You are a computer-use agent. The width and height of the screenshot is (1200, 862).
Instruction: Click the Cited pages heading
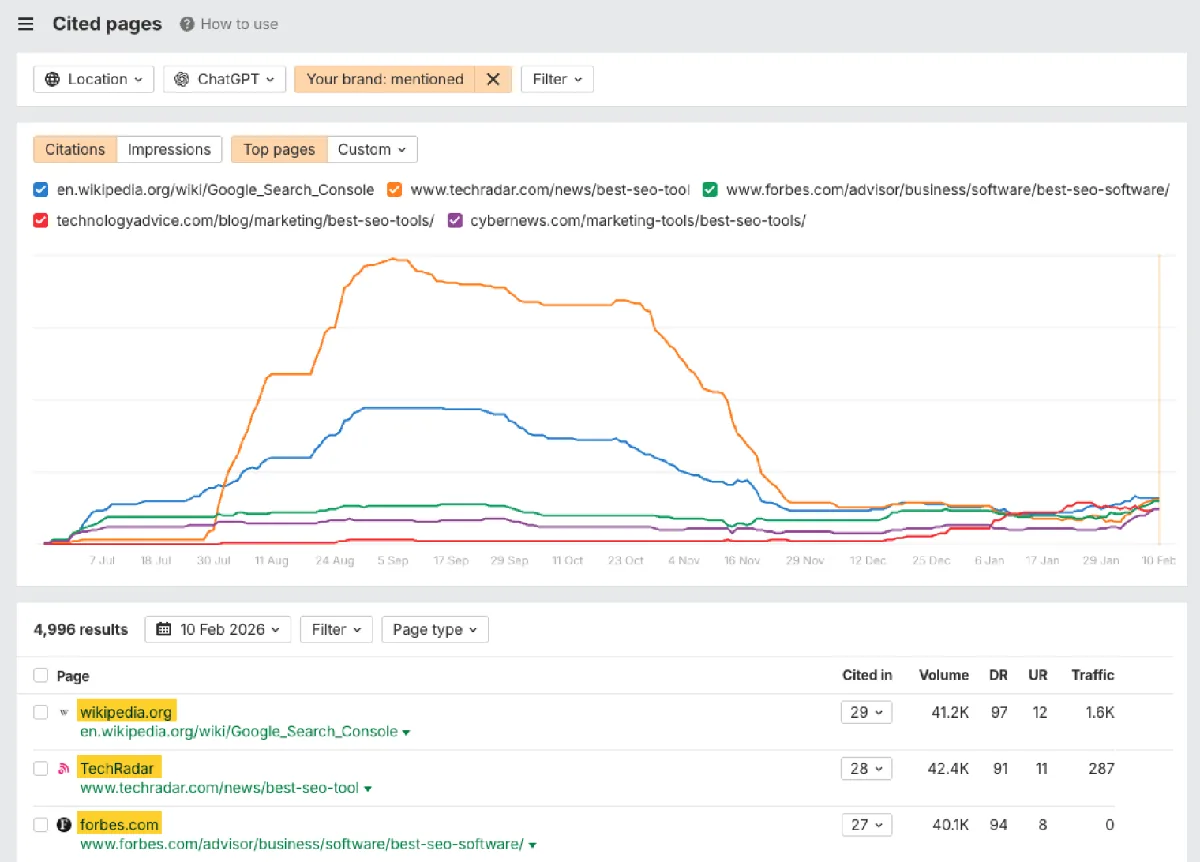tap(107, 24)
